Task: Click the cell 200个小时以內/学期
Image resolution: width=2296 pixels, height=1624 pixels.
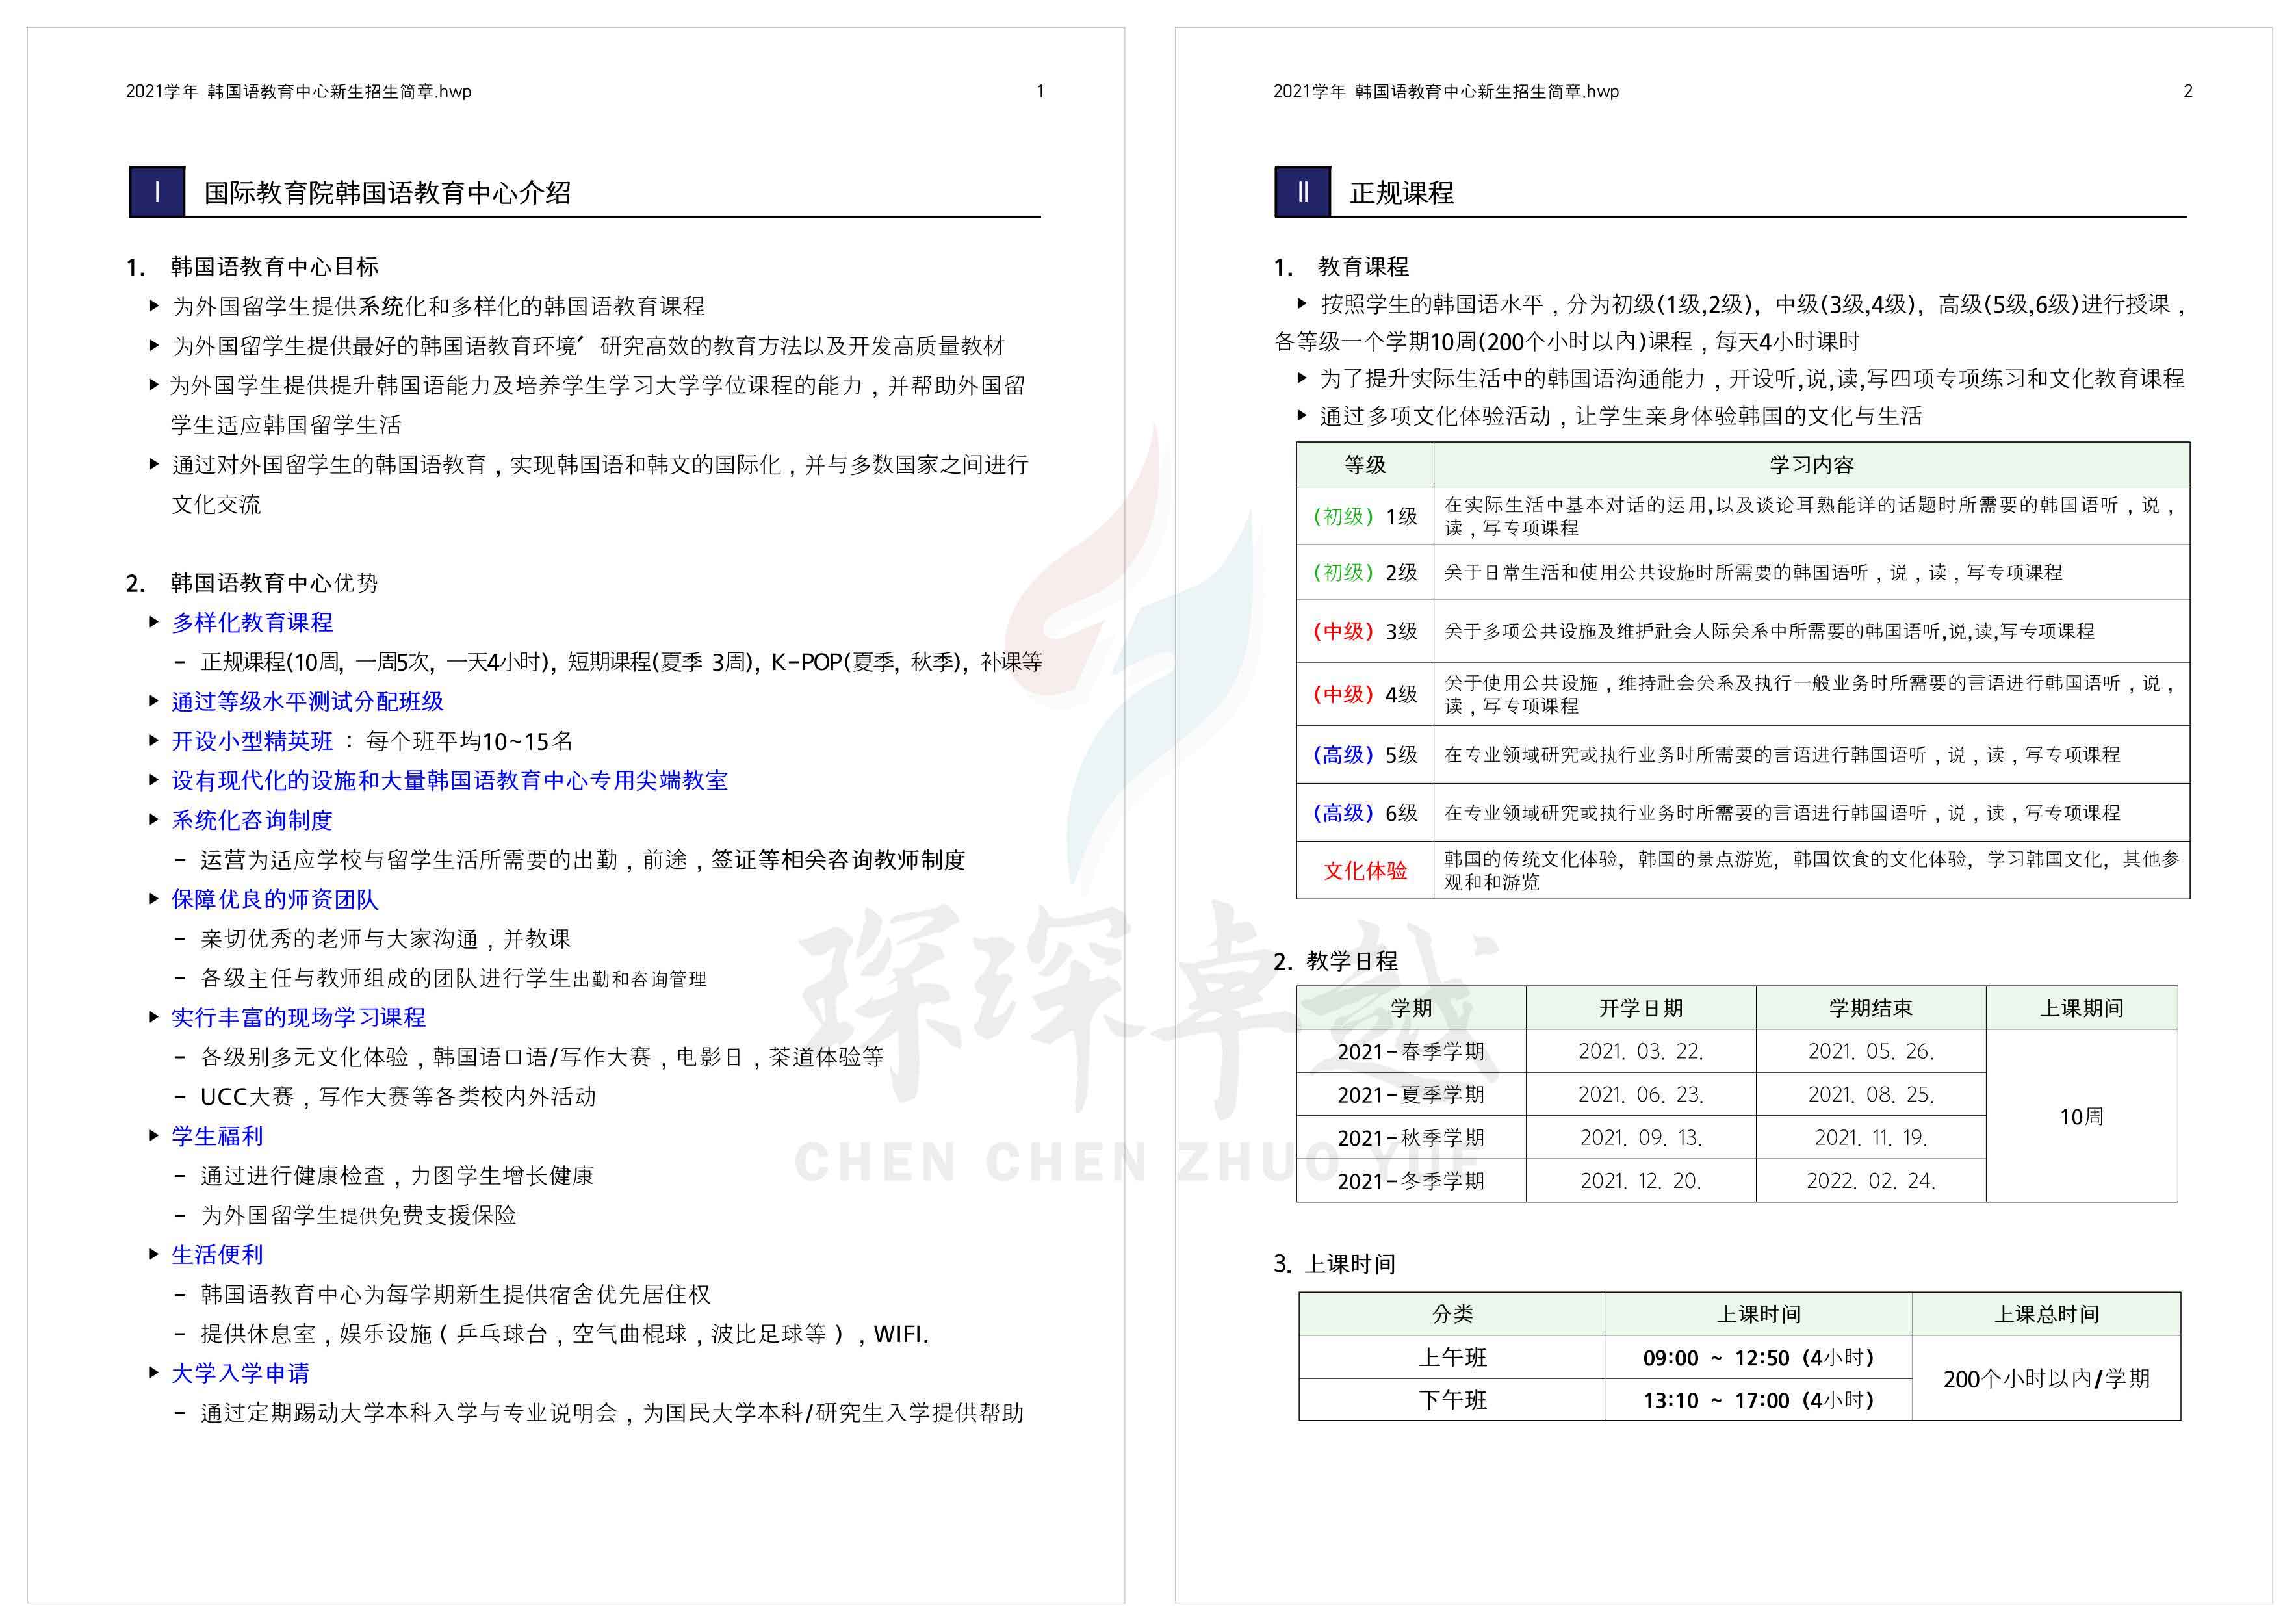Action: point(2047,1378)
